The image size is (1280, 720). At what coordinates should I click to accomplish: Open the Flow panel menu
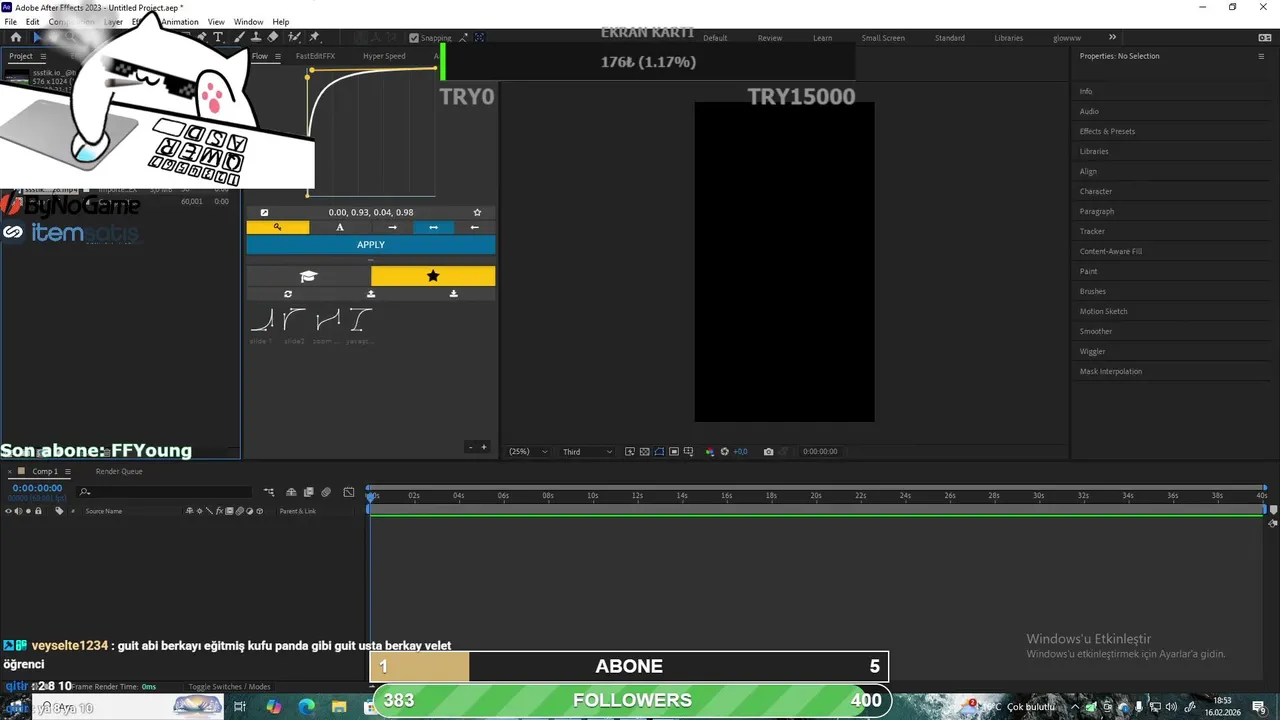278,56
